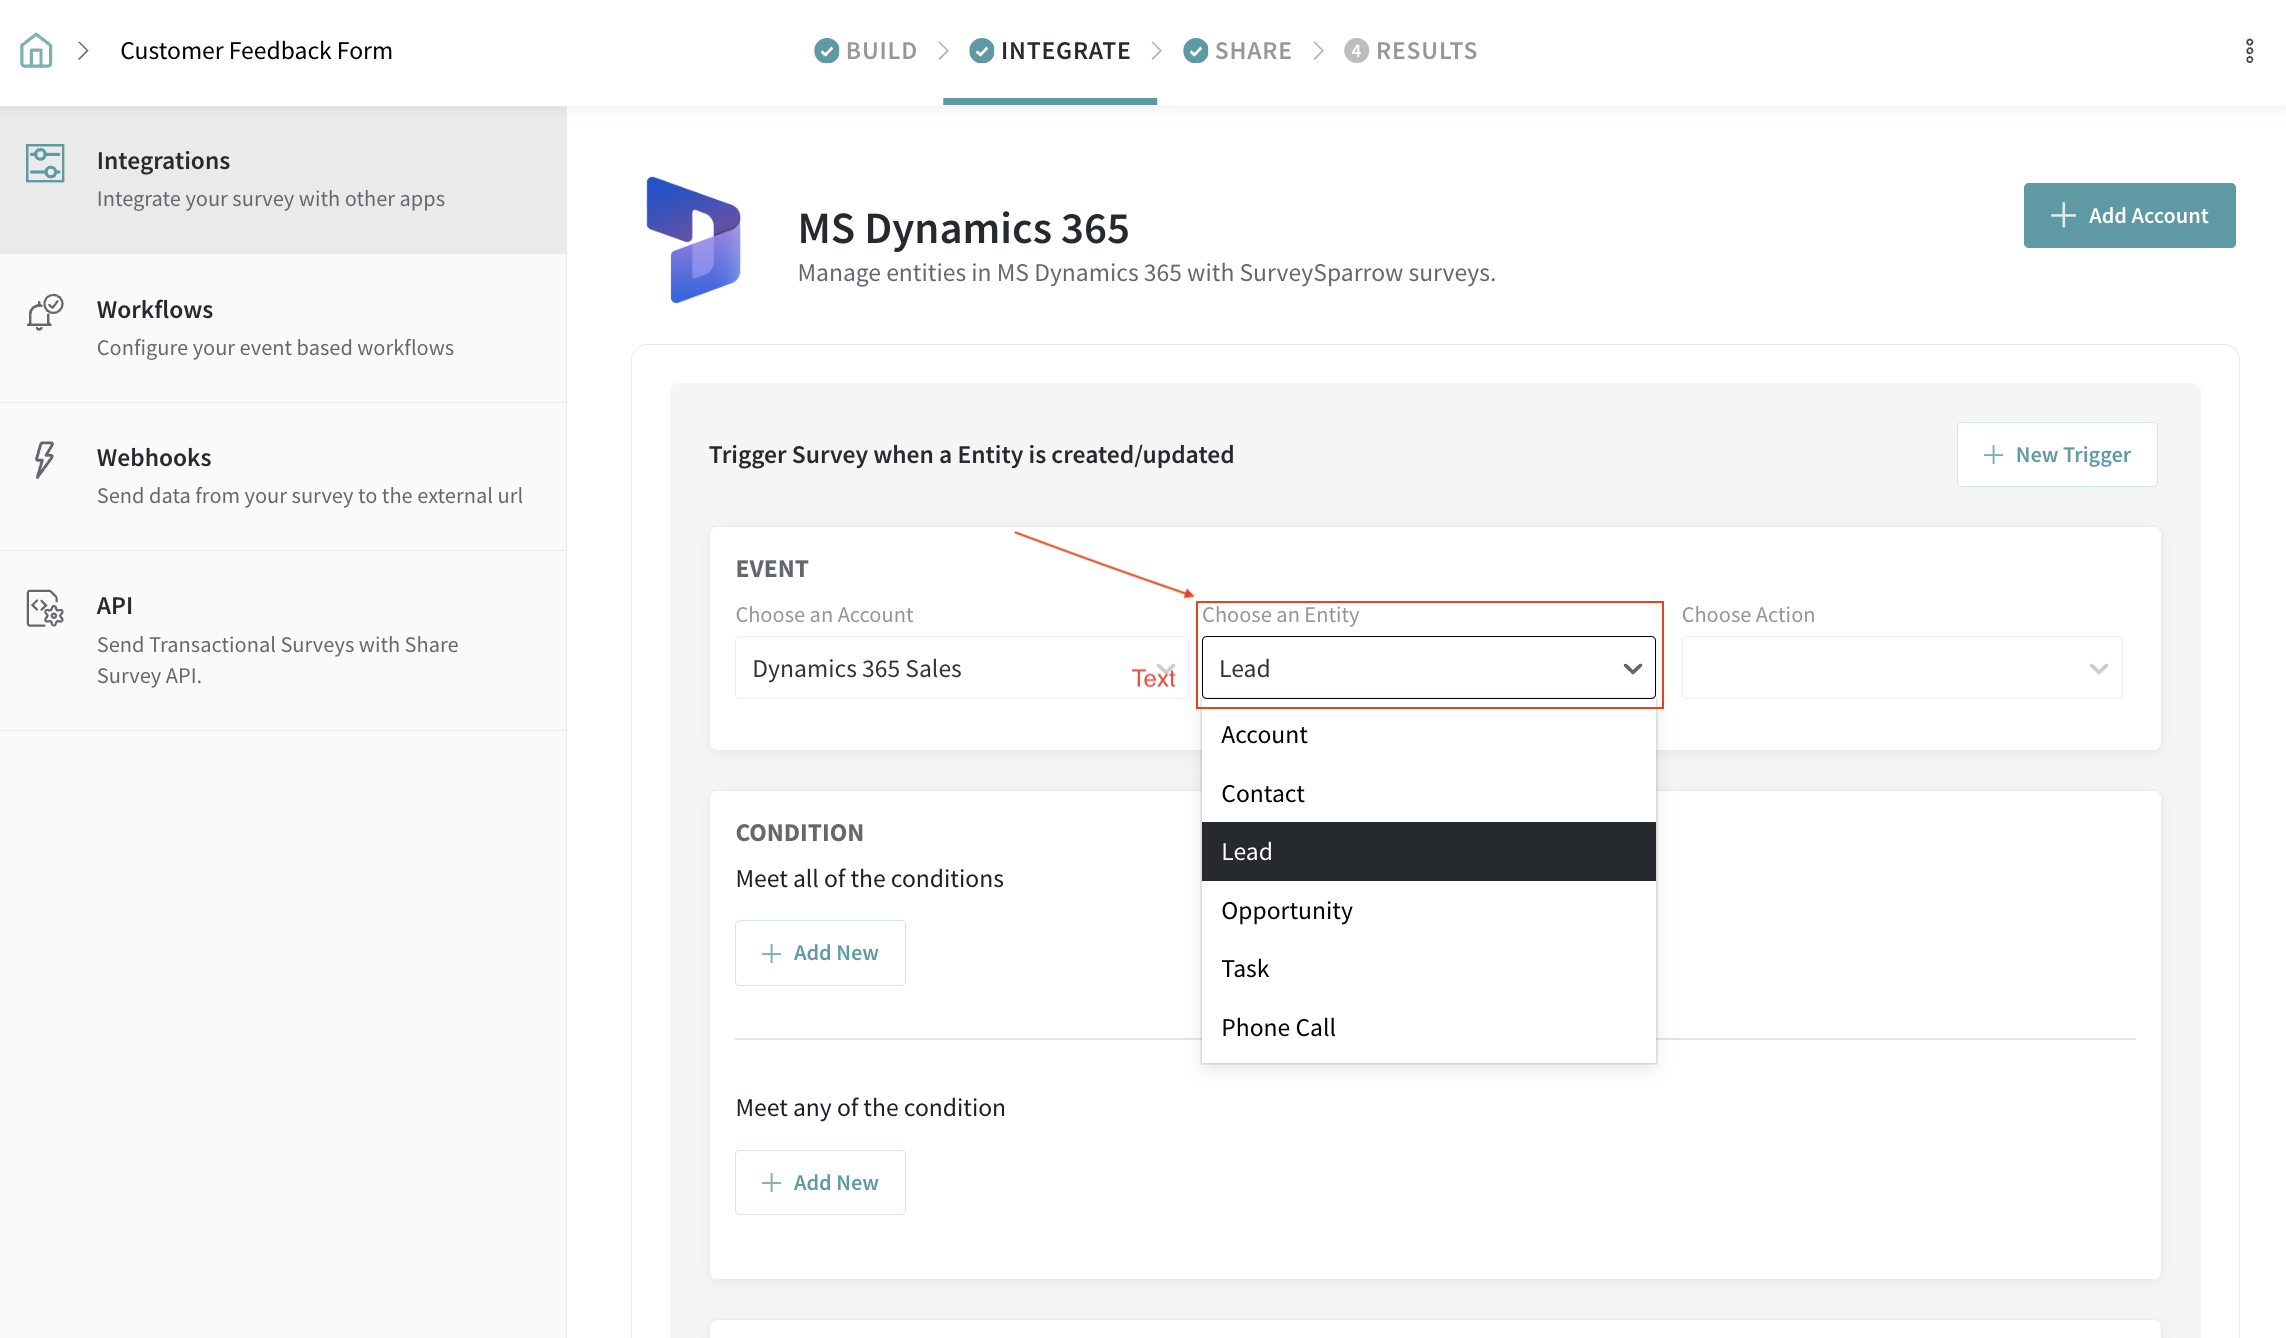Open the three-dot more options menu
The height and width of the screenshot is (1338, 2286).
[x=2249, y=51]
